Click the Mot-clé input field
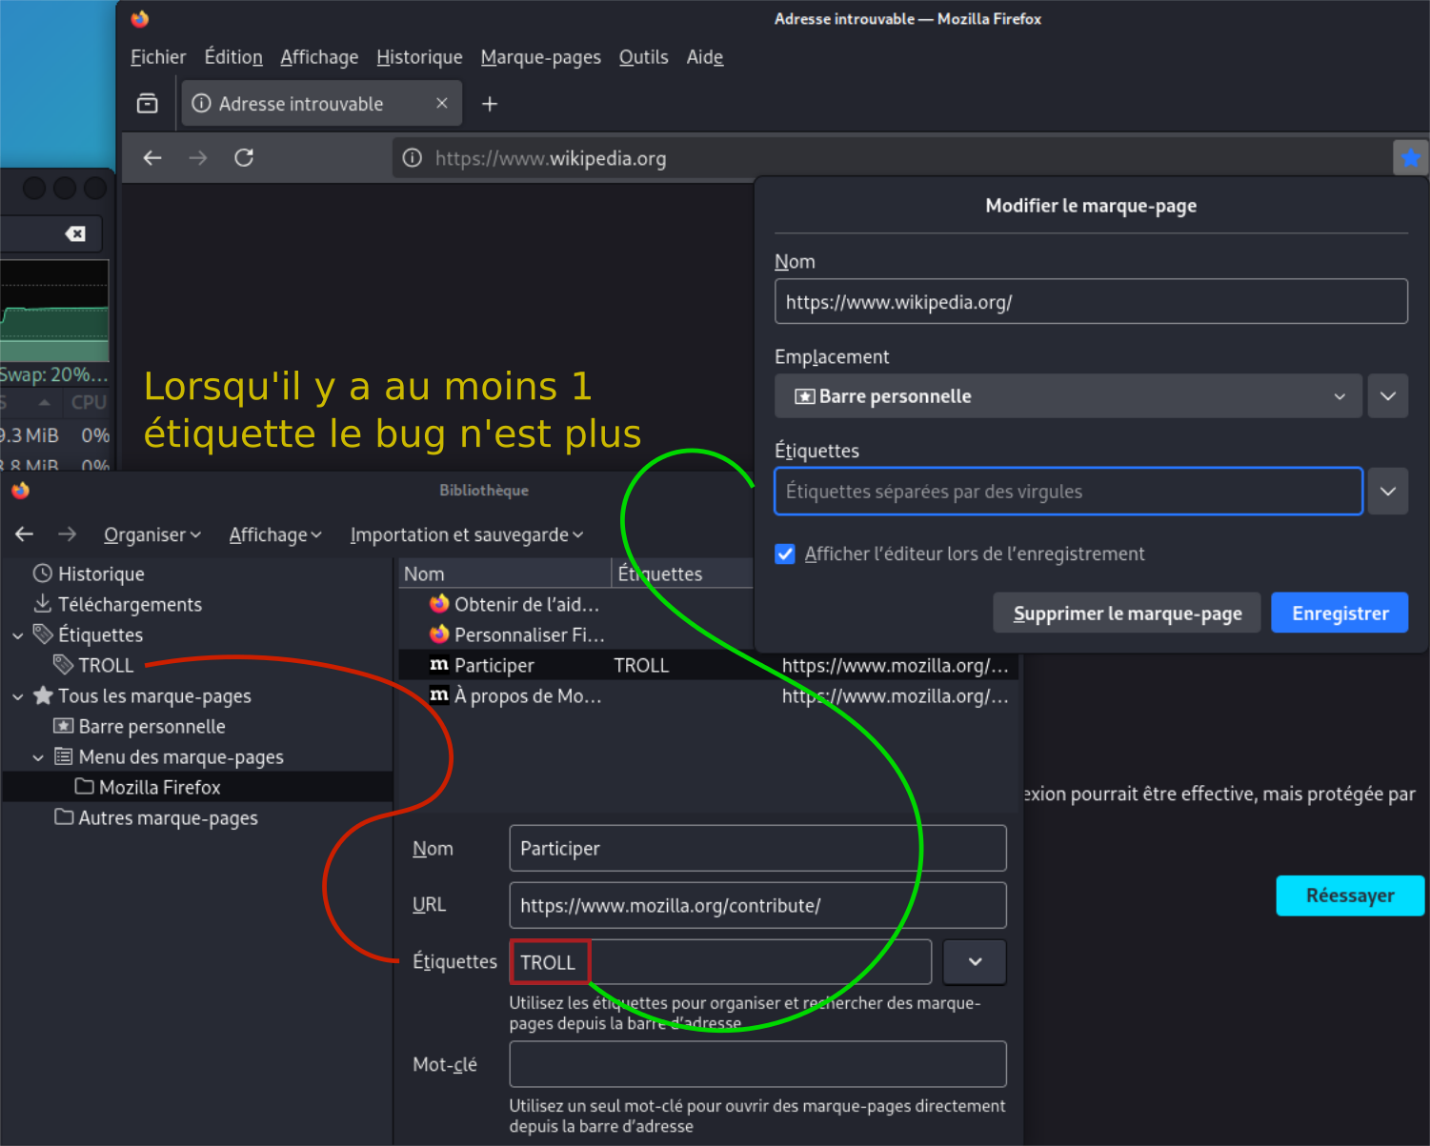This screenshot has width=1430, height=1146. click(x=758, y=1064)
